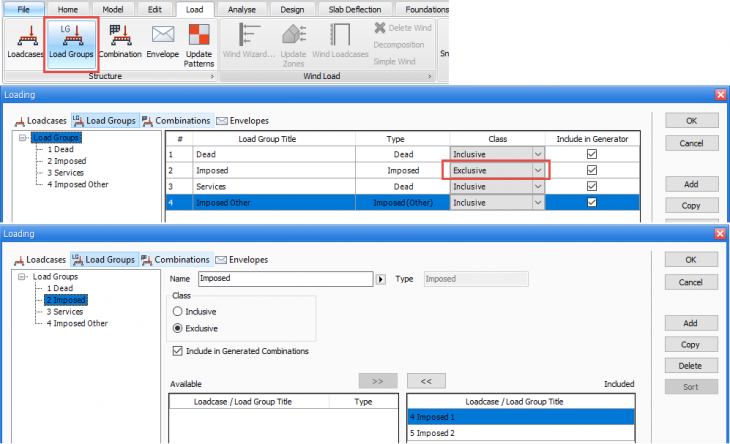Image resolution: width=730 pixels, height=444 pixels.
Task: Open the Loadcases ribbon tool
Action: pos(25,43)
